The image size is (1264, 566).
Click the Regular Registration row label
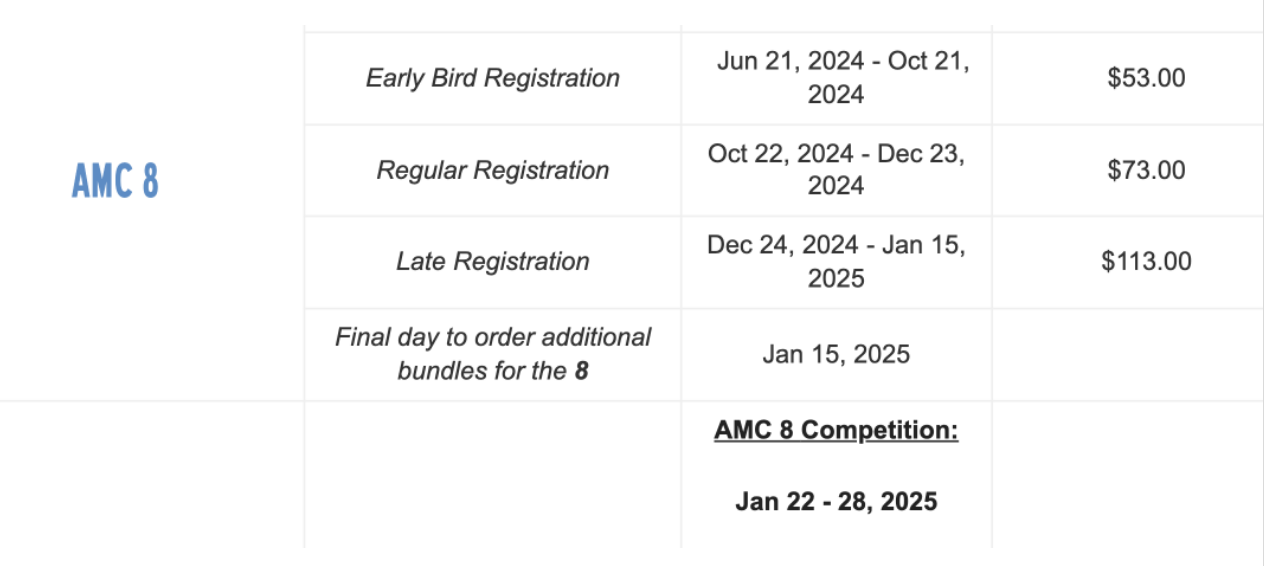pos(492,170)
